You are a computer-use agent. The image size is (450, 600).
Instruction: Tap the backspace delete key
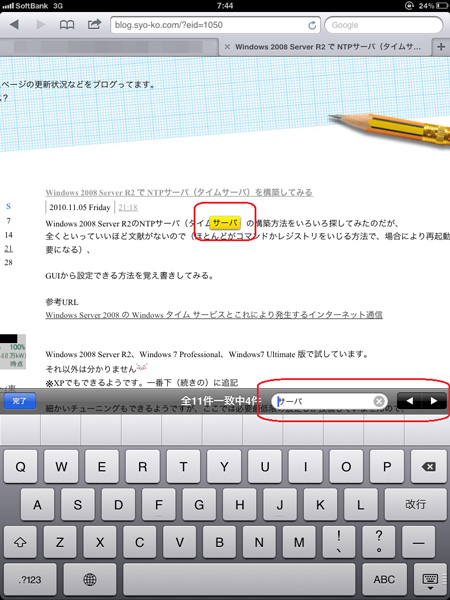click(429, 467)
